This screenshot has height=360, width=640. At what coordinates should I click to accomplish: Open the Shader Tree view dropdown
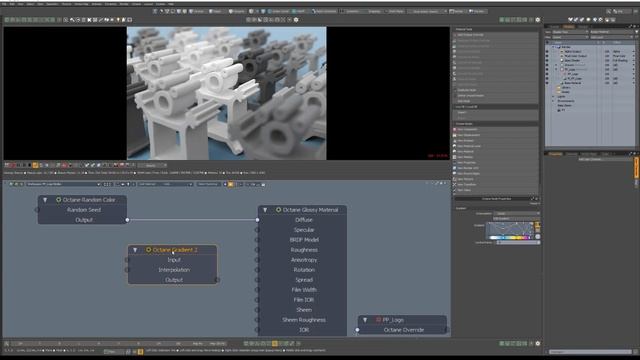(x=570, y=32)
